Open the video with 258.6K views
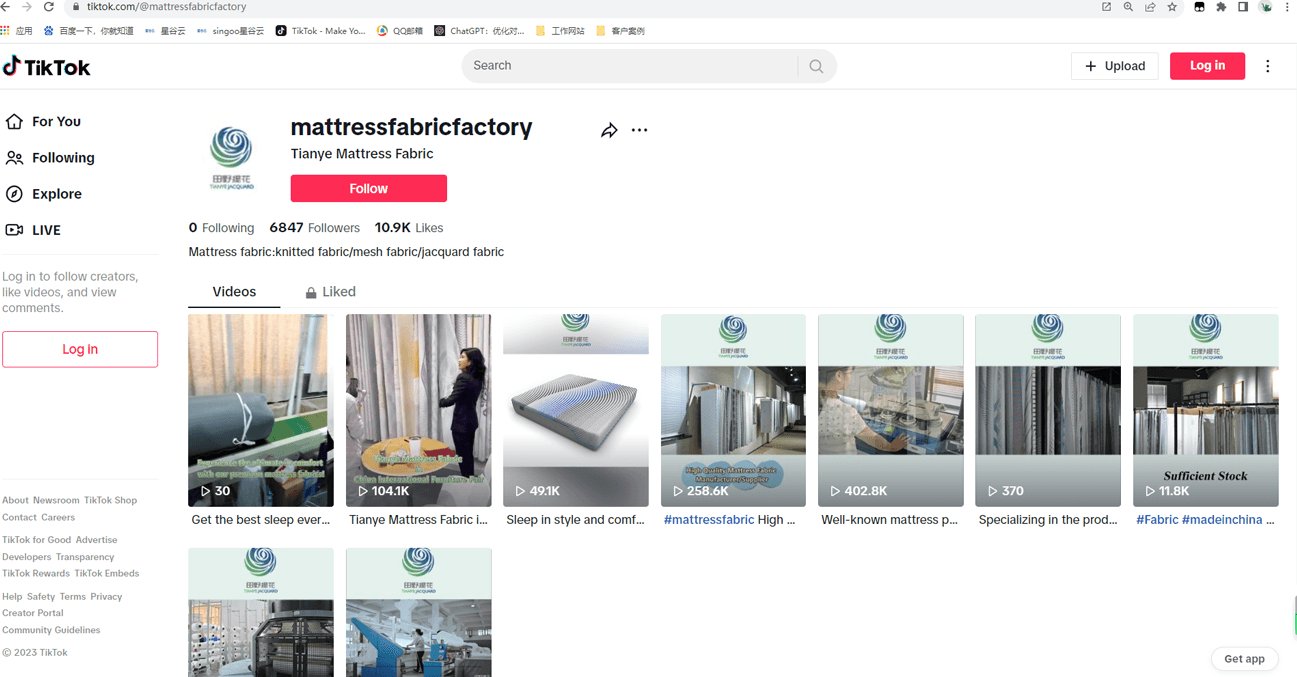 (733, 410)
